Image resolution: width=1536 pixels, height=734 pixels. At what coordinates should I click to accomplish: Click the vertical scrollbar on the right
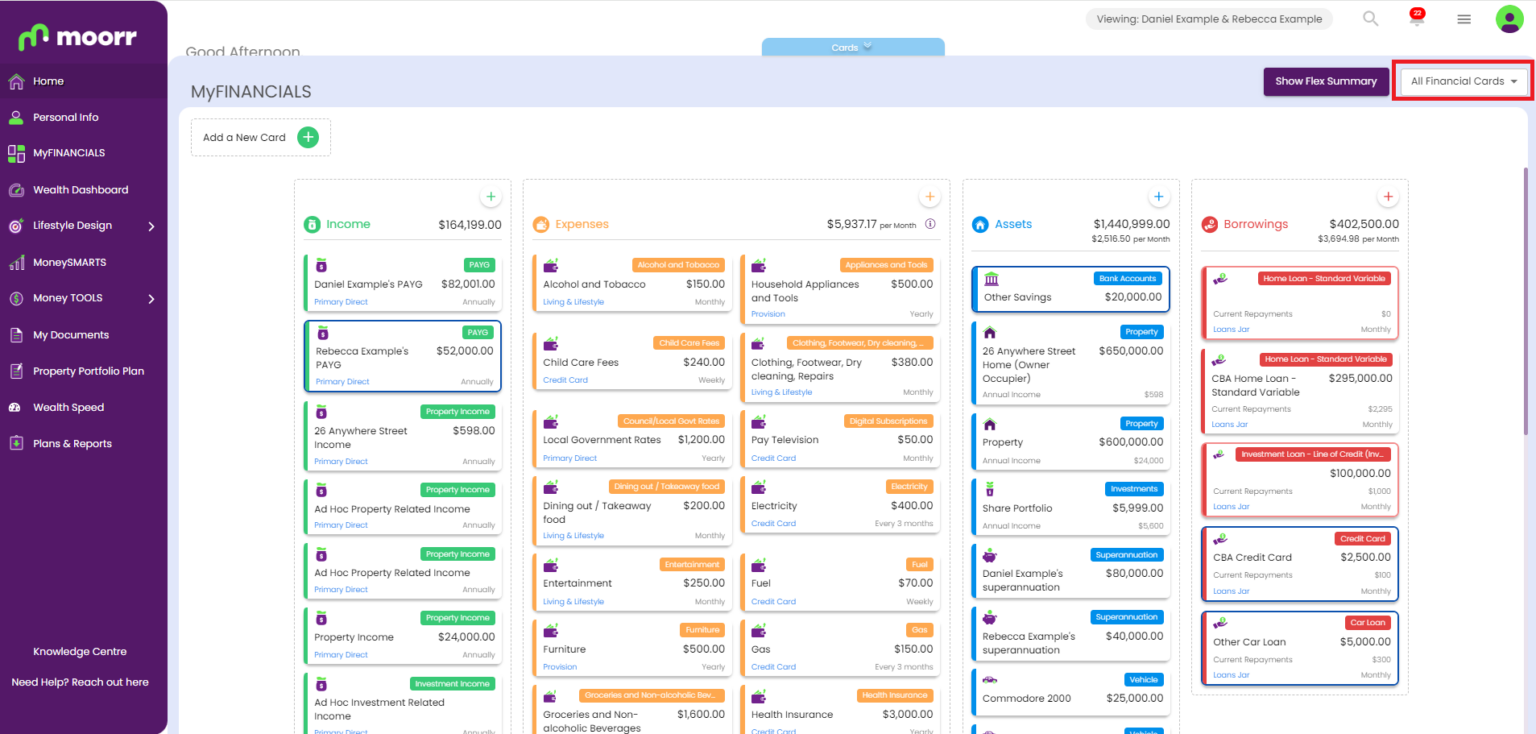point(1525,300)
